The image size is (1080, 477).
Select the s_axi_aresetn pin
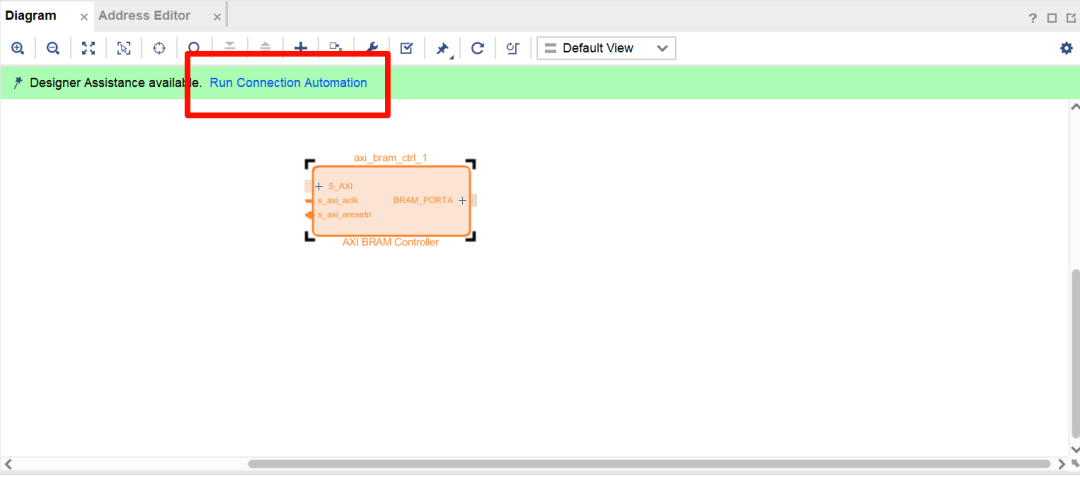(344, 215)
